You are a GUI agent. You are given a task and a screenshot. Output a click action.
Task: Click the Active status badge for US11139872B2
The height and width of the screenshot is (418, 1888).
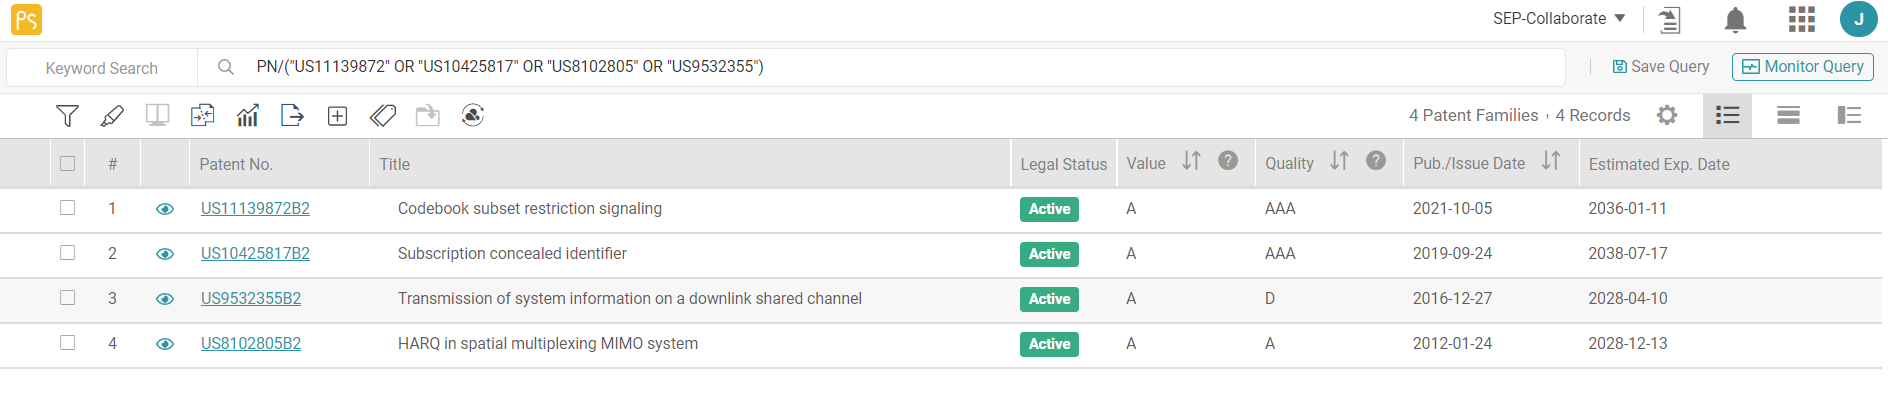pos(1049,209)
